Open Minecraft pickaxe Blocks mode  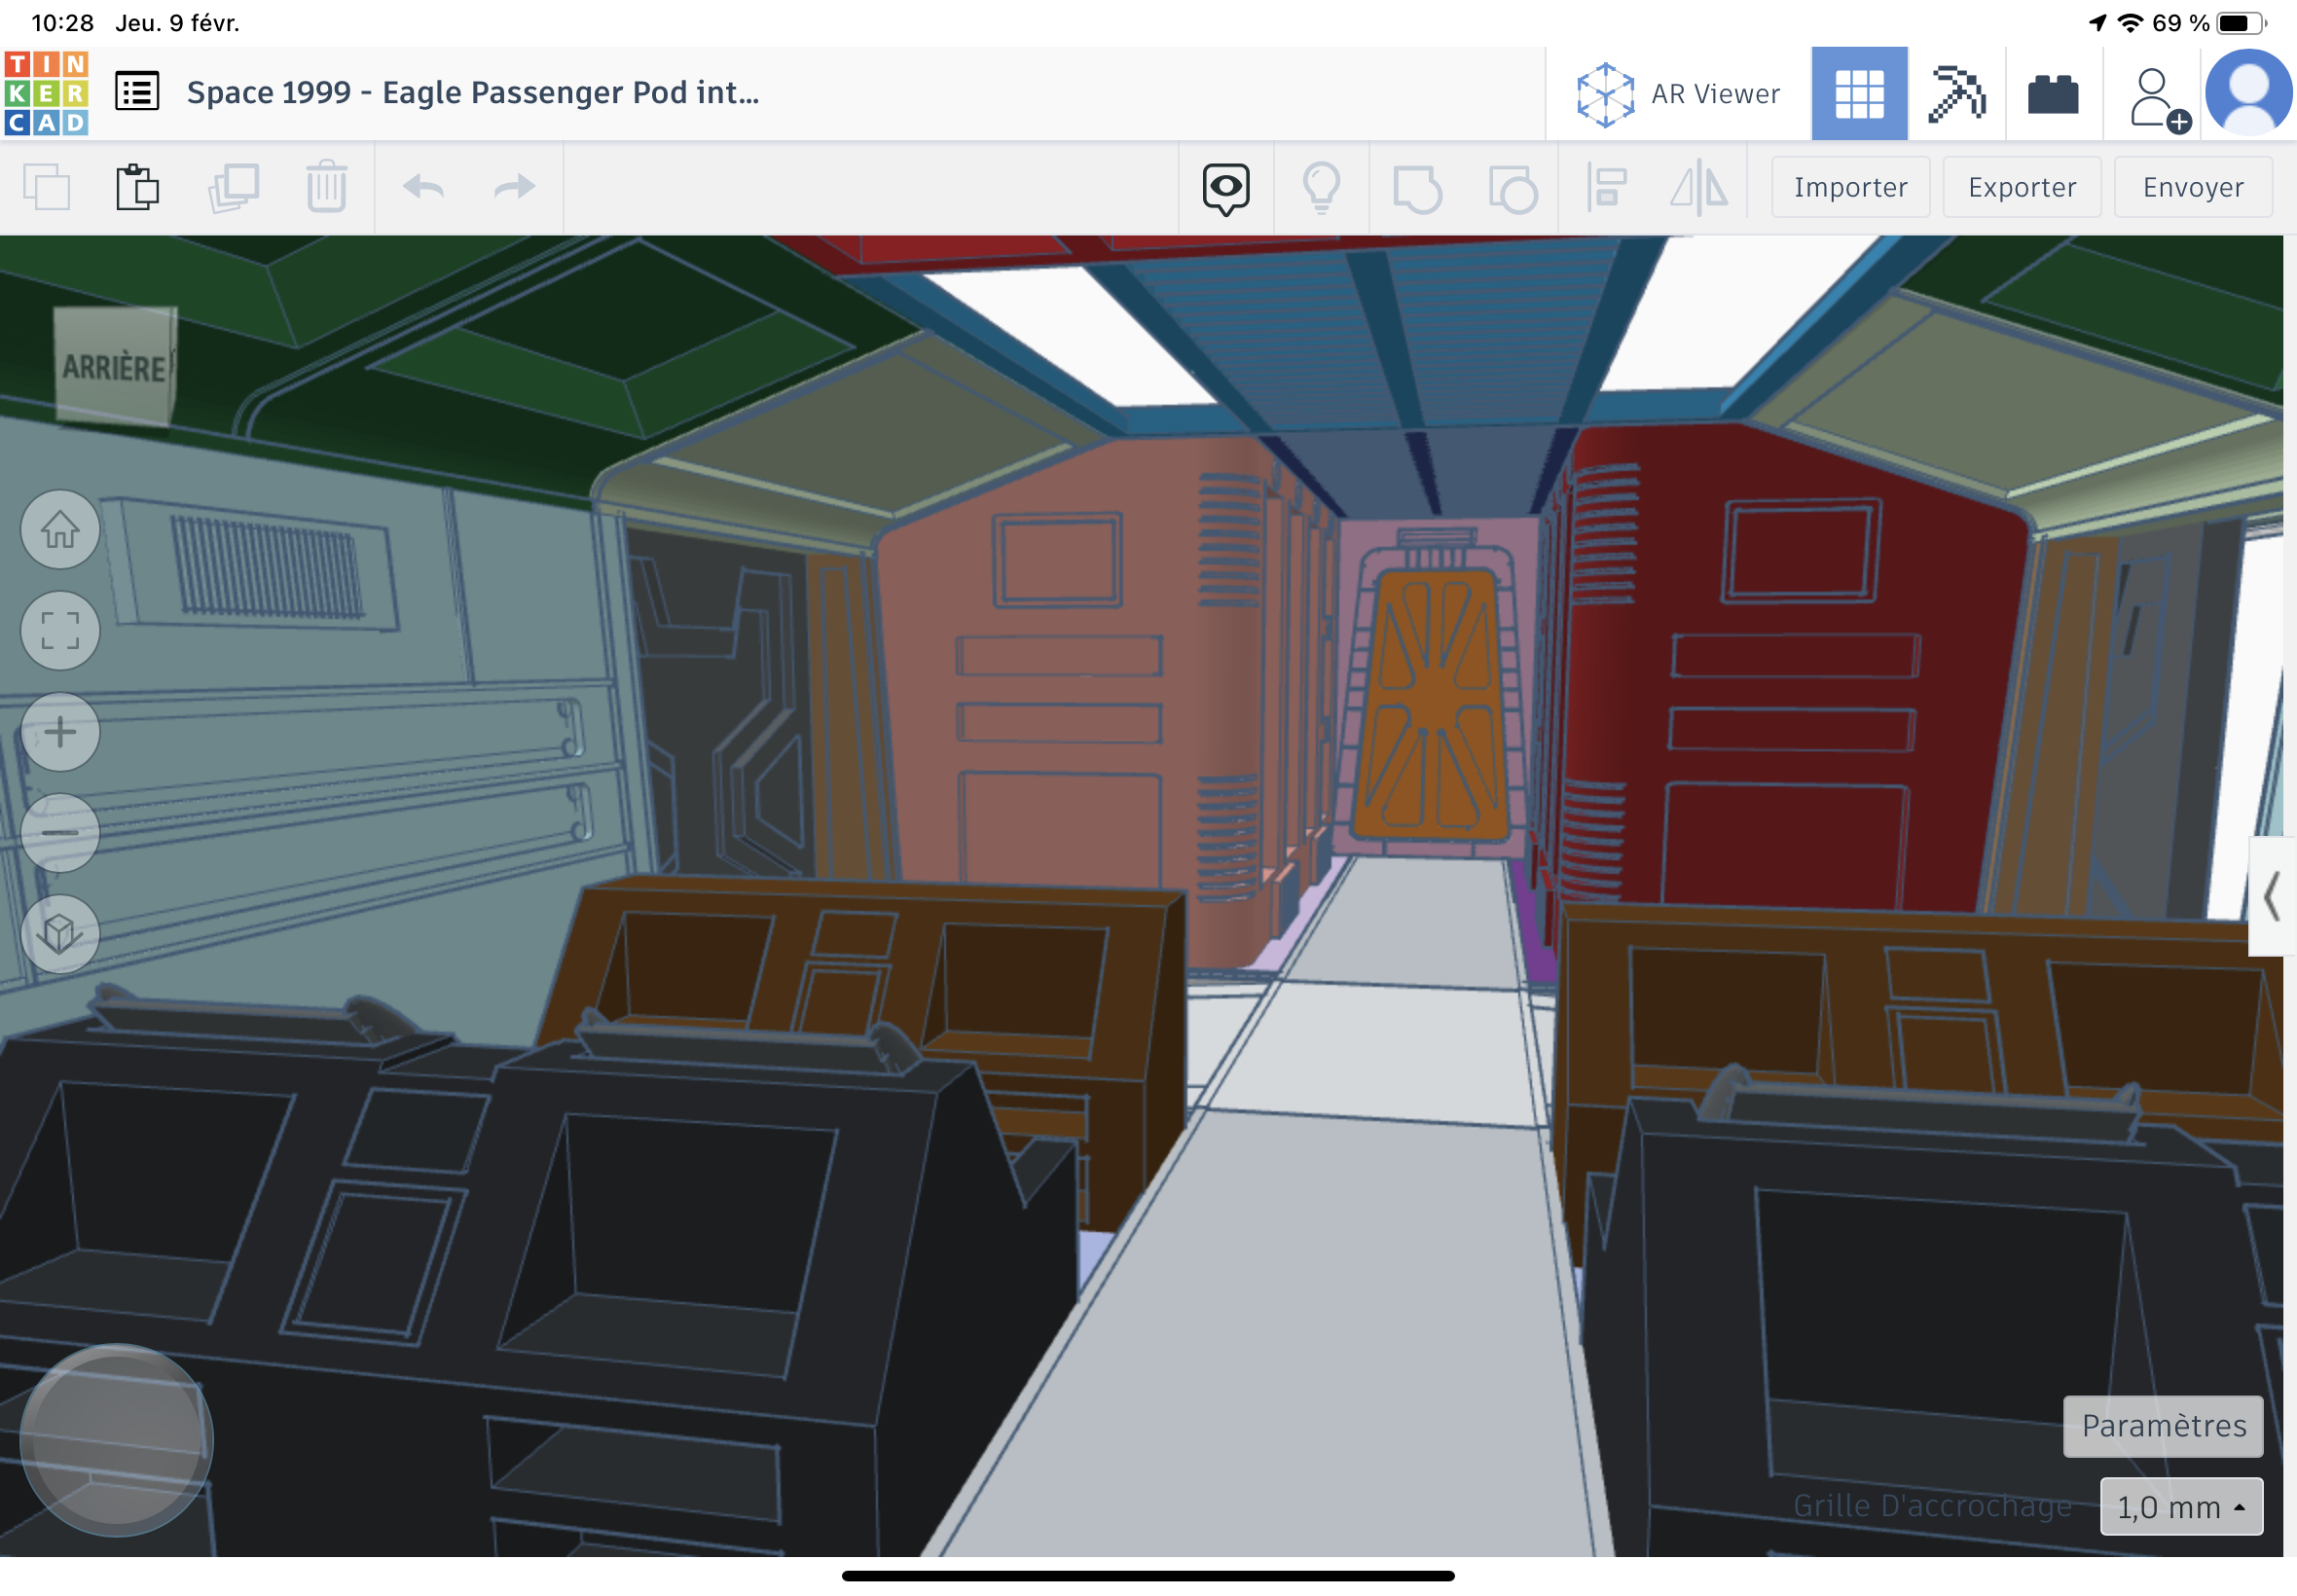coord(1956,94)
